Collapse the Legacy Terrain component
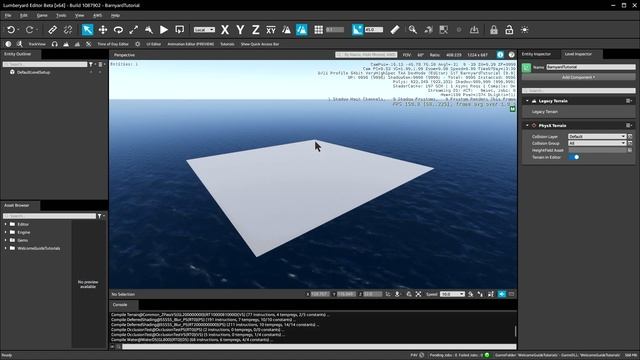640x360 pixels. tap(527, 101)
